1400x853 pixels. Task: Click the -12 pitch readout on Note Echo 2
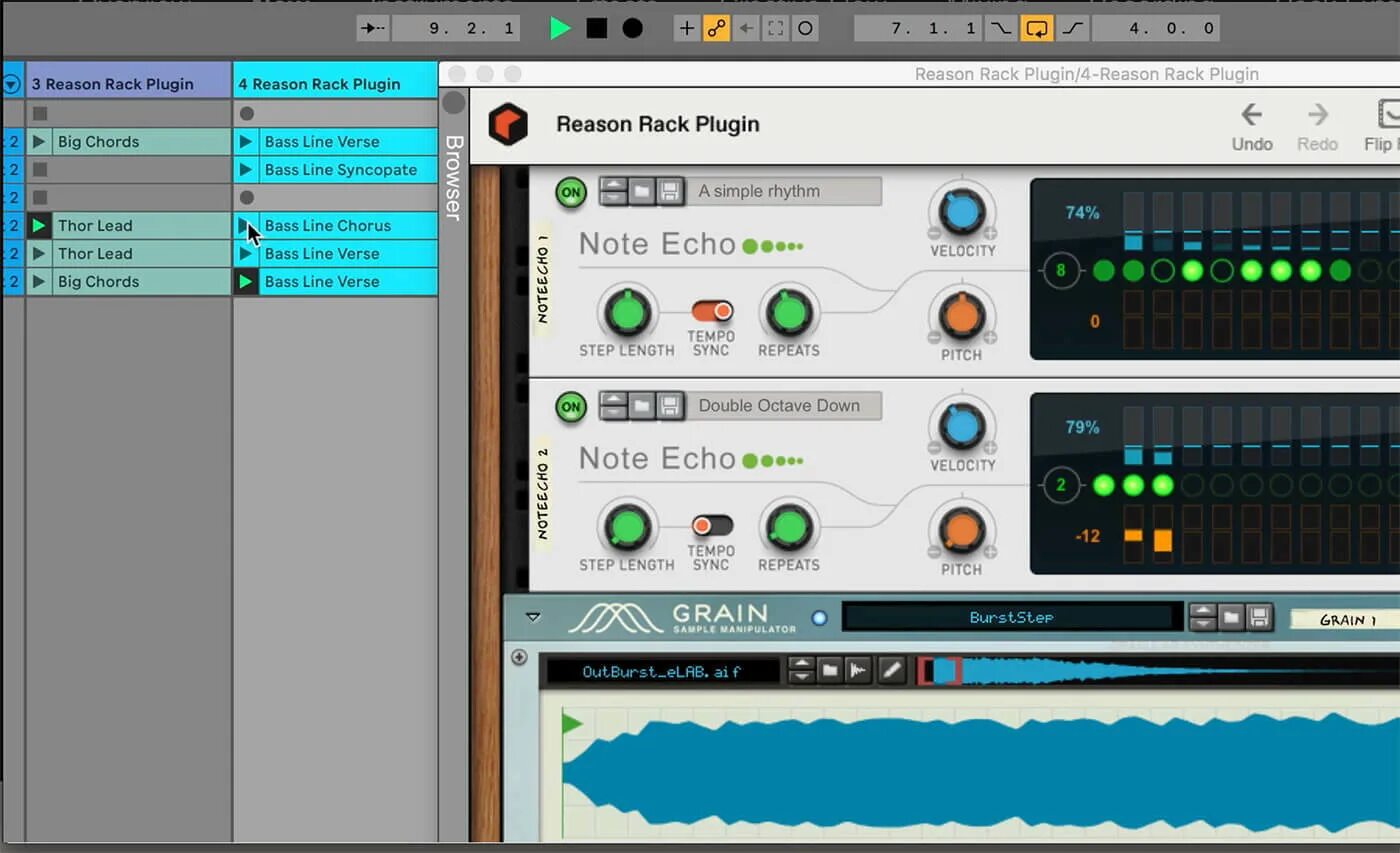[x=1087, y=536]
